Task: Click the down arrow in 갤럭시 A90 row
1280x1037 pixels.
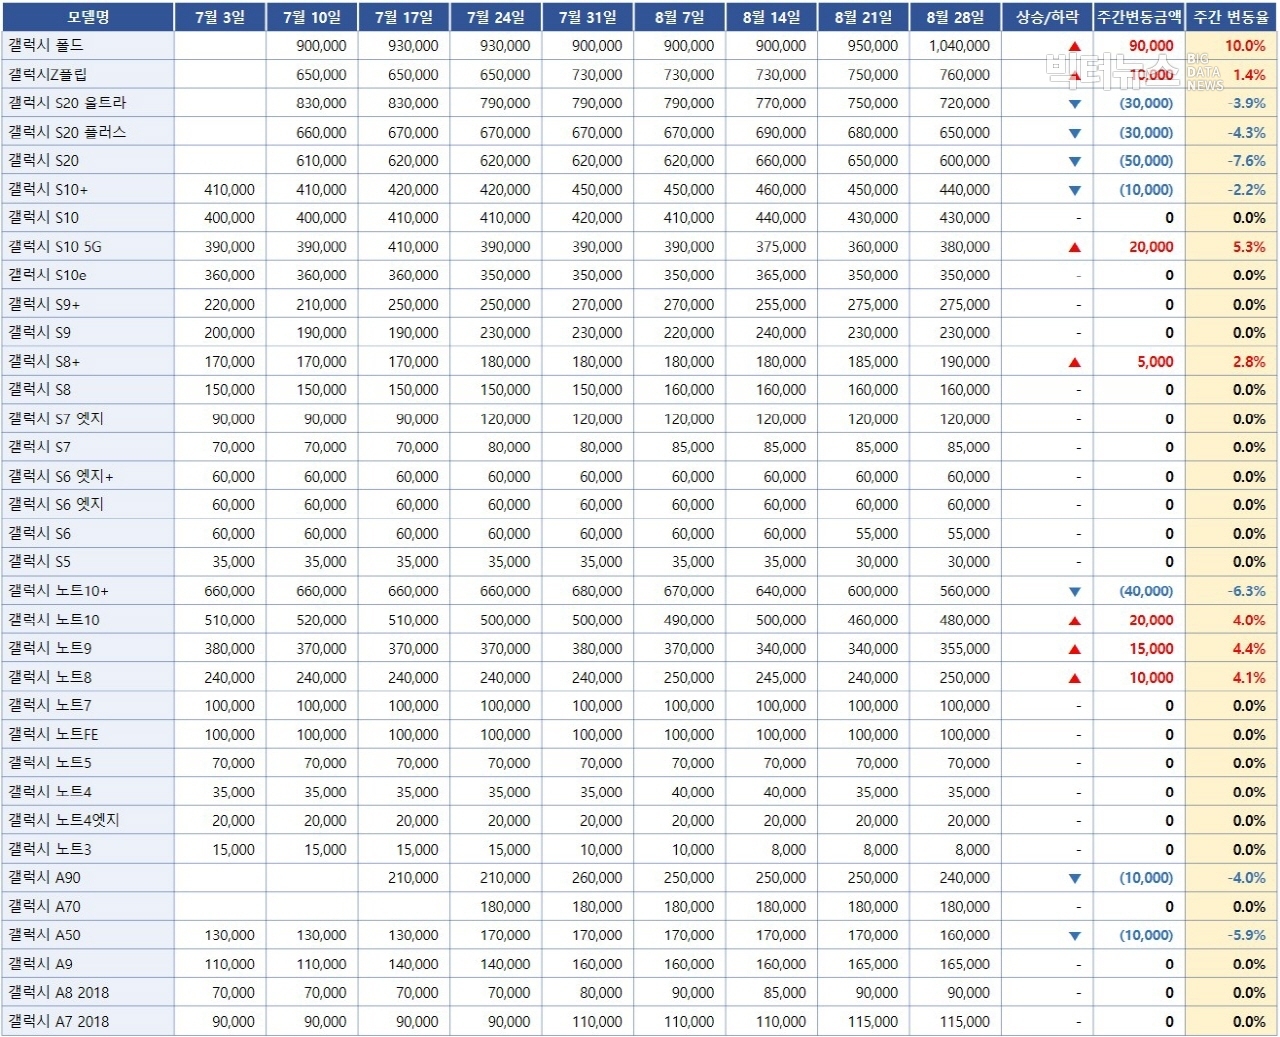Action: pyautogui.click(x=1074, y=879)
